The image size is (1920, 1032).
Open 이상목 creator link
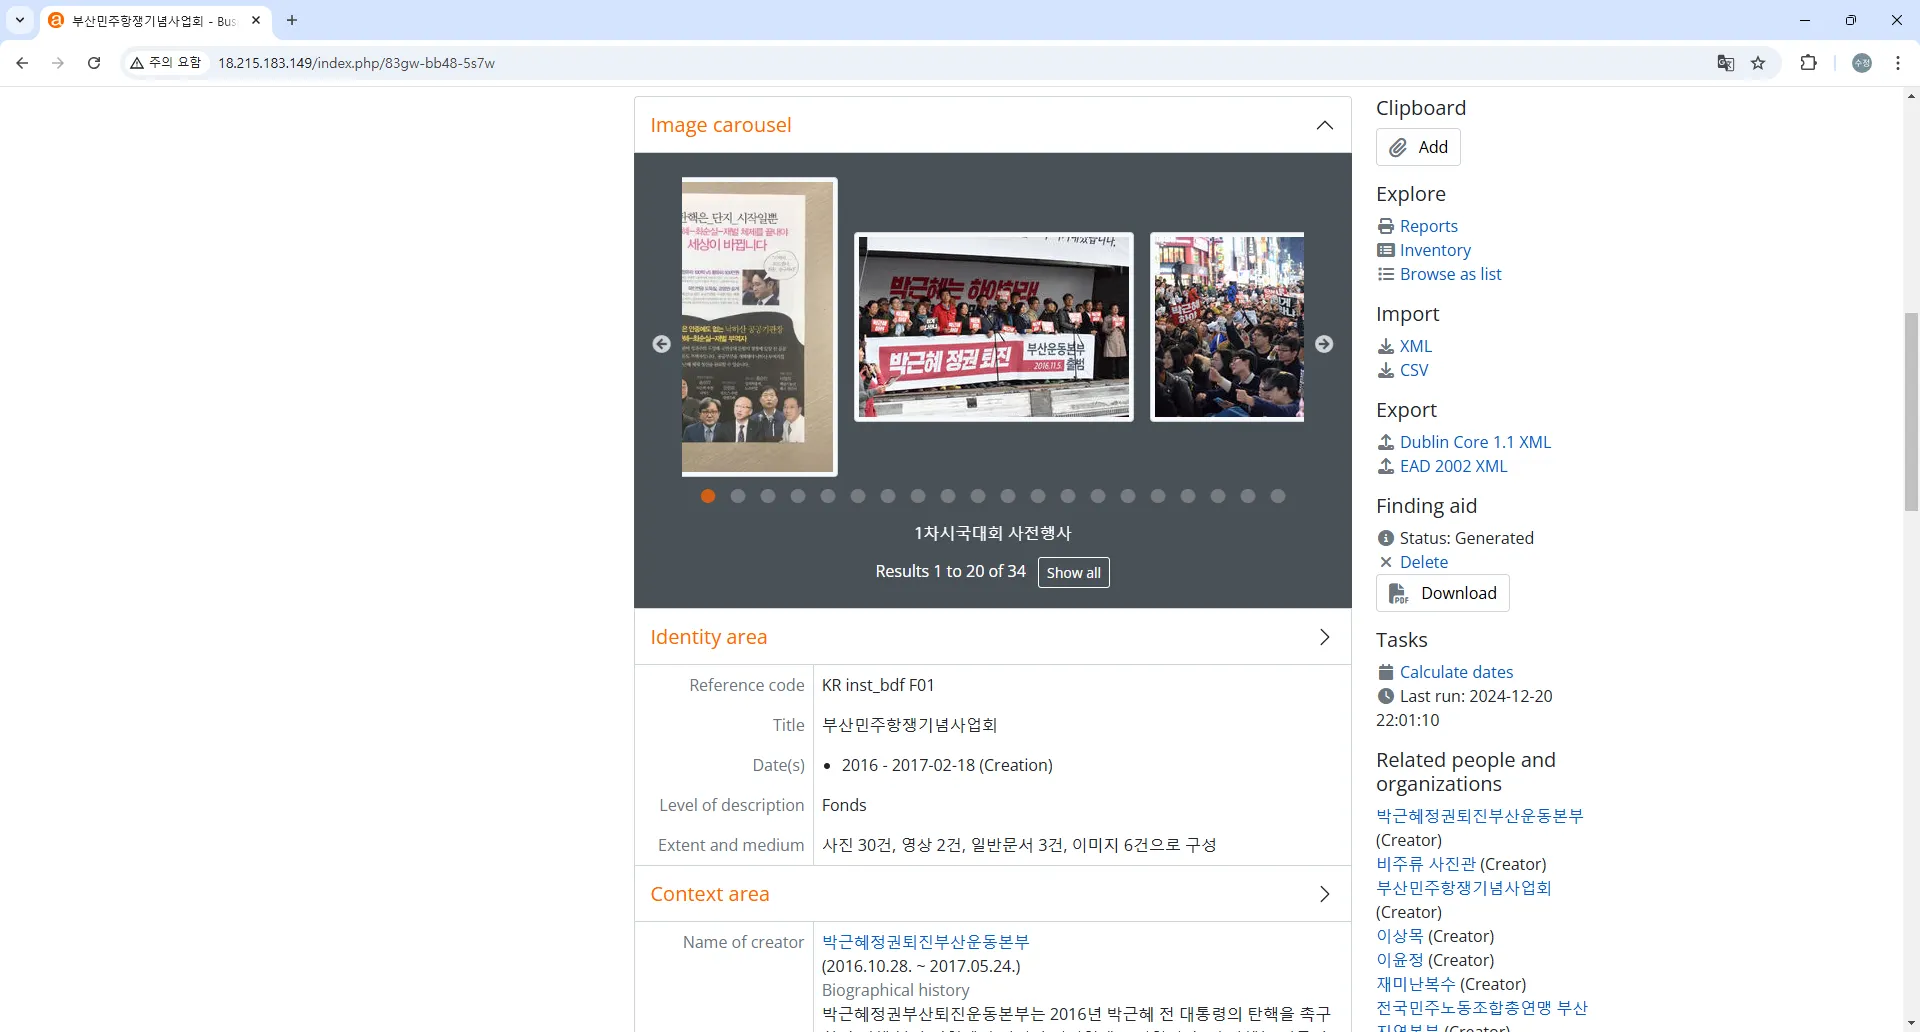[1400, 936]
